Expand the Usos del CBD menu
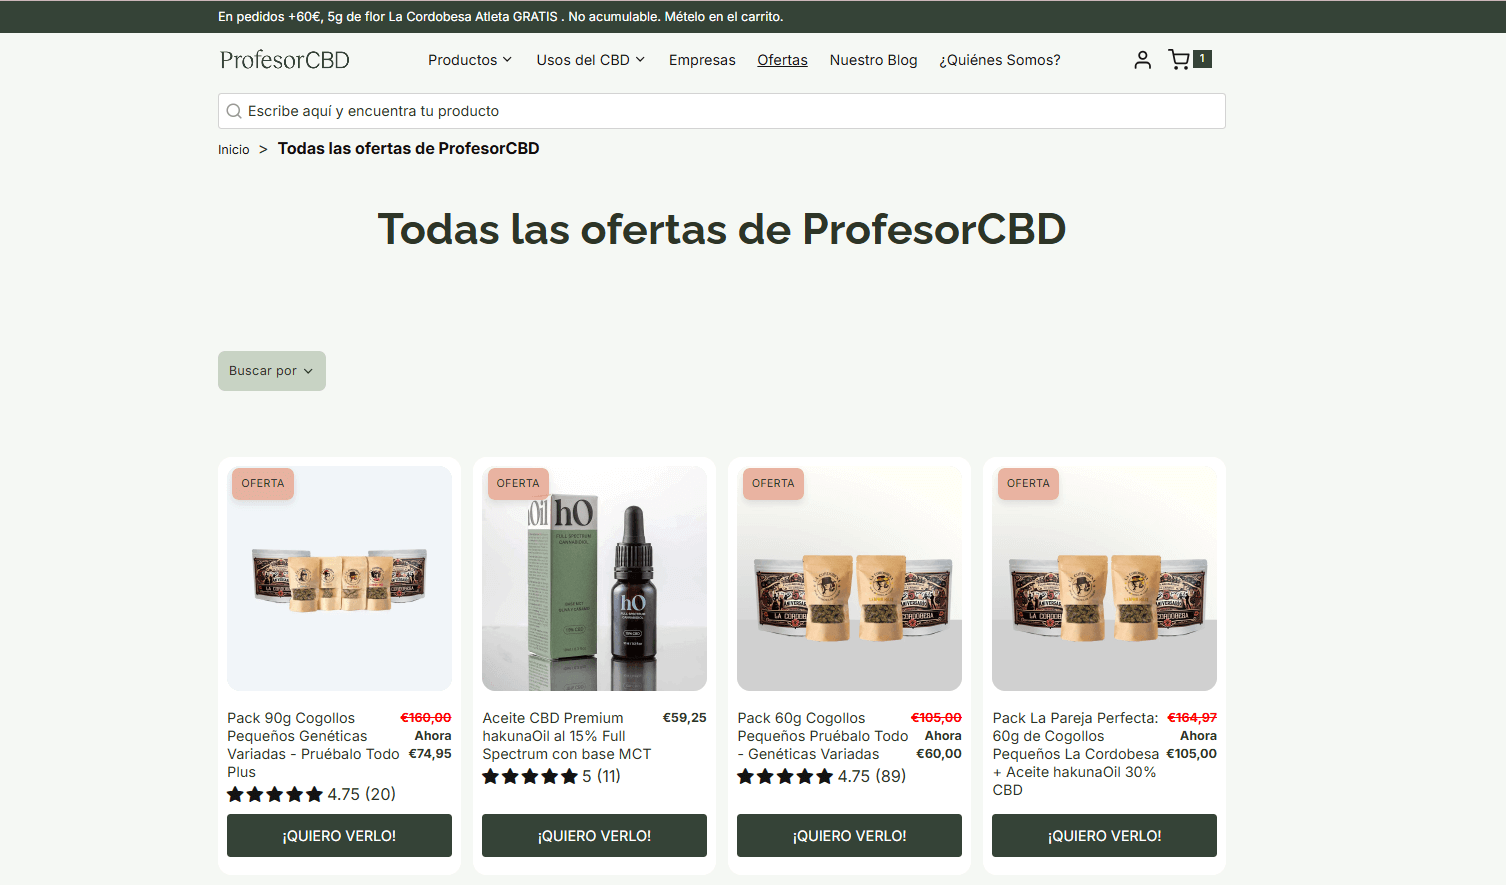The image size is (1506, 885). (x=591, y=60)
